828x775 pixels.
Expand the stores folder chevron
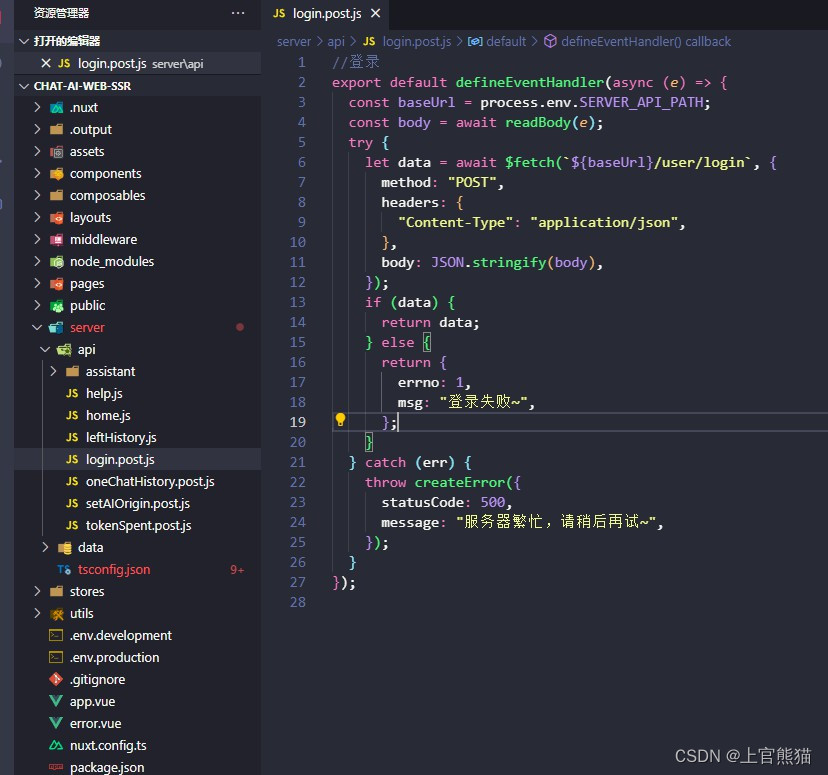click(37, 591)
